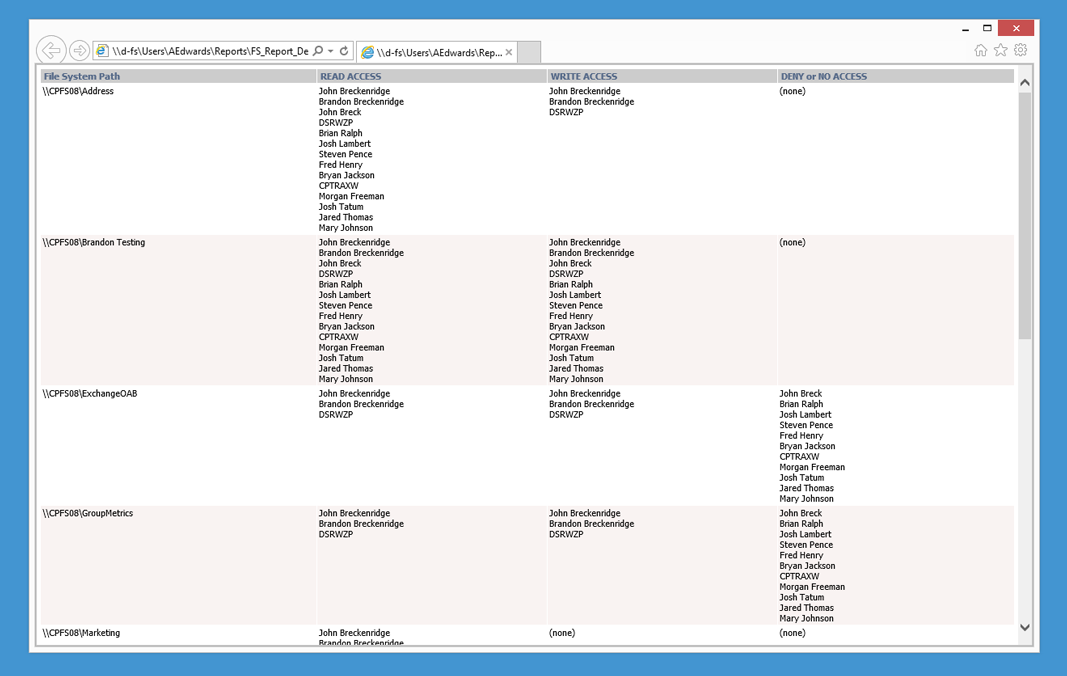Select the \\CPFS08\ExchangeOAB path cell

[x=90, y=394]
